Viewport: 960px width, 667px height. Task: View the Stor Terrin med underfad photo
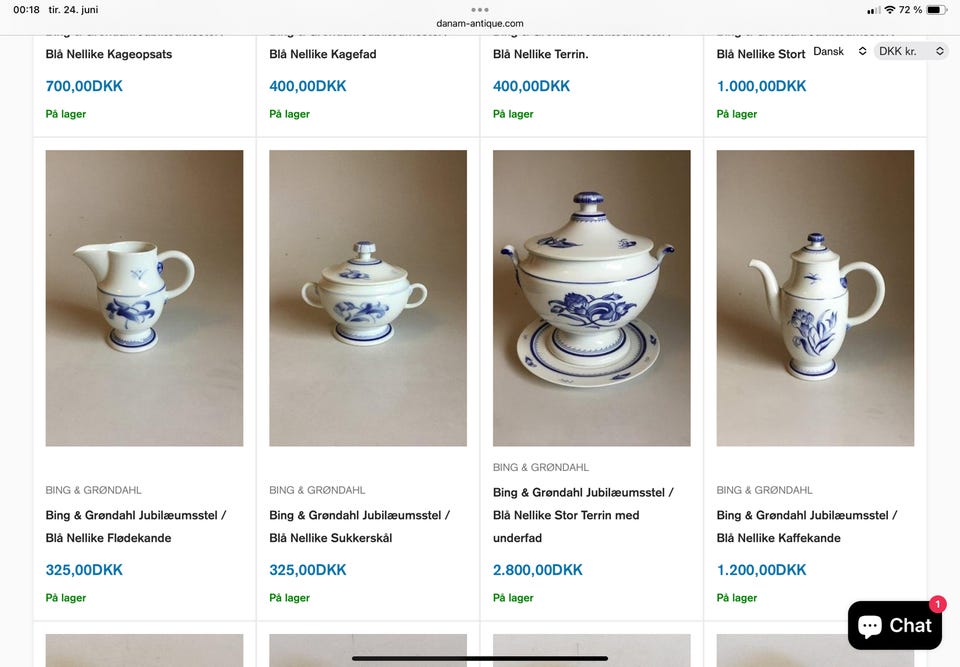pos(591,298)
